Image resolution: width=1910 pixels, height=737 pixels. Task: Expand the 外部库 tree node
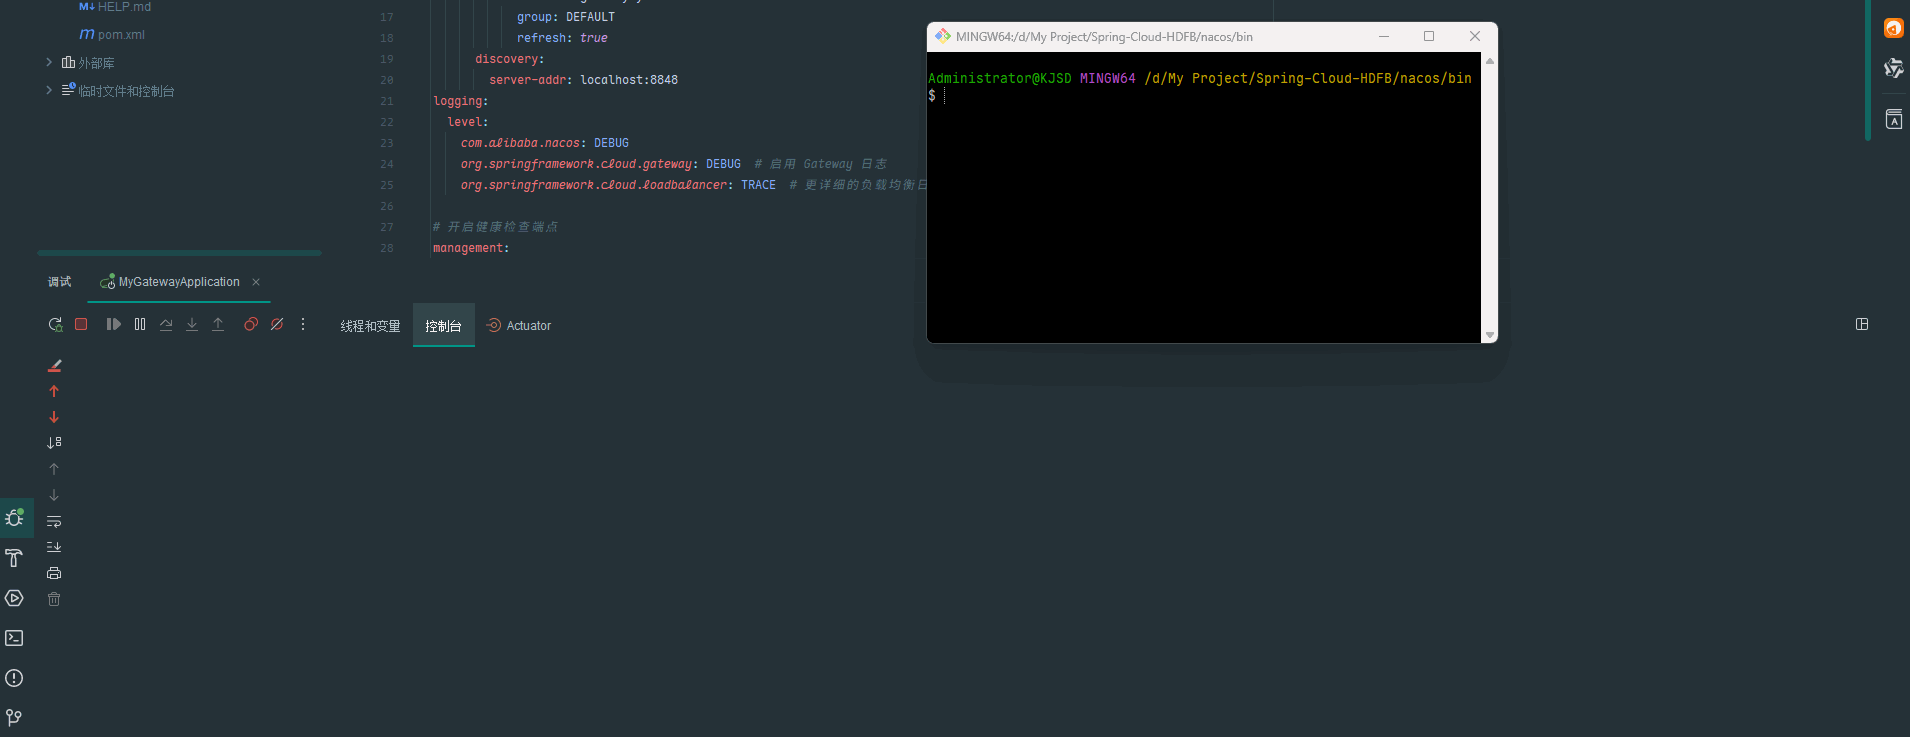(49, 62)
